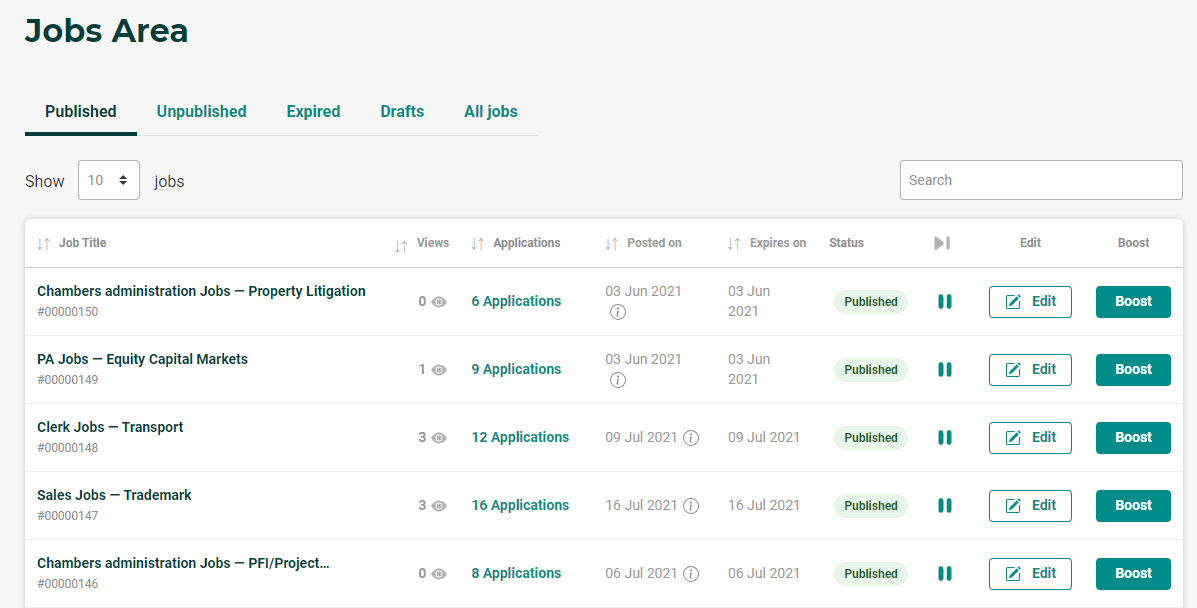Image resolution: width=1197 pixels, height=608 pixels.
Task: Pause the Clerk Jobs Transport listing
Action: tap(944, 438)
